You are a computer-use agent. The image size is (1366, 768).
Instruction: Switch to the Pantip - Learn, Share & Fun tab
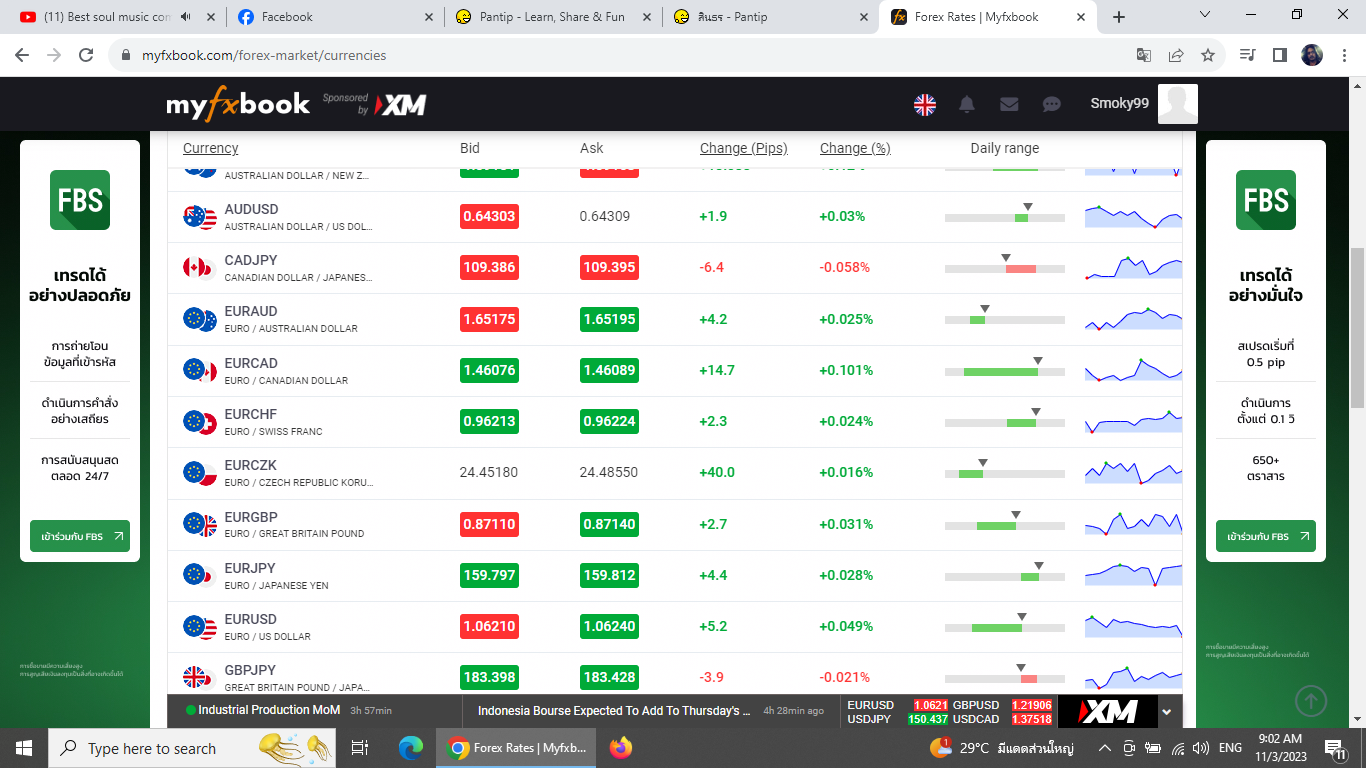tap(553, 17)
